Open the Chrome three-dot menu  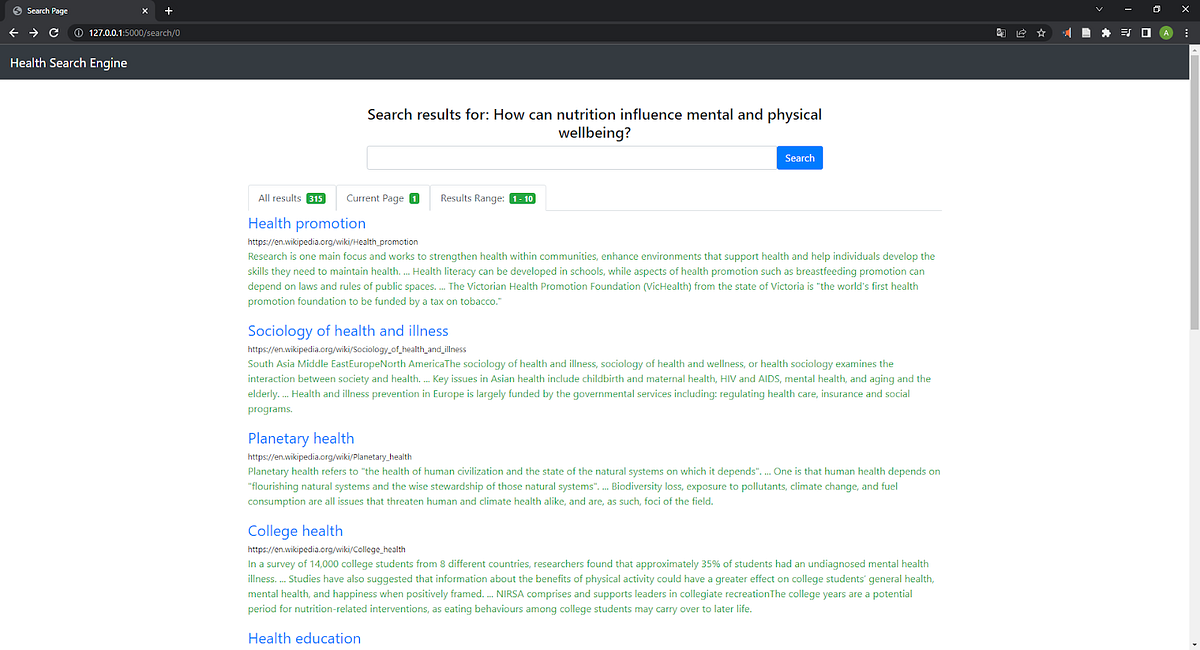pyautogui.click(x=1186, y=32)
